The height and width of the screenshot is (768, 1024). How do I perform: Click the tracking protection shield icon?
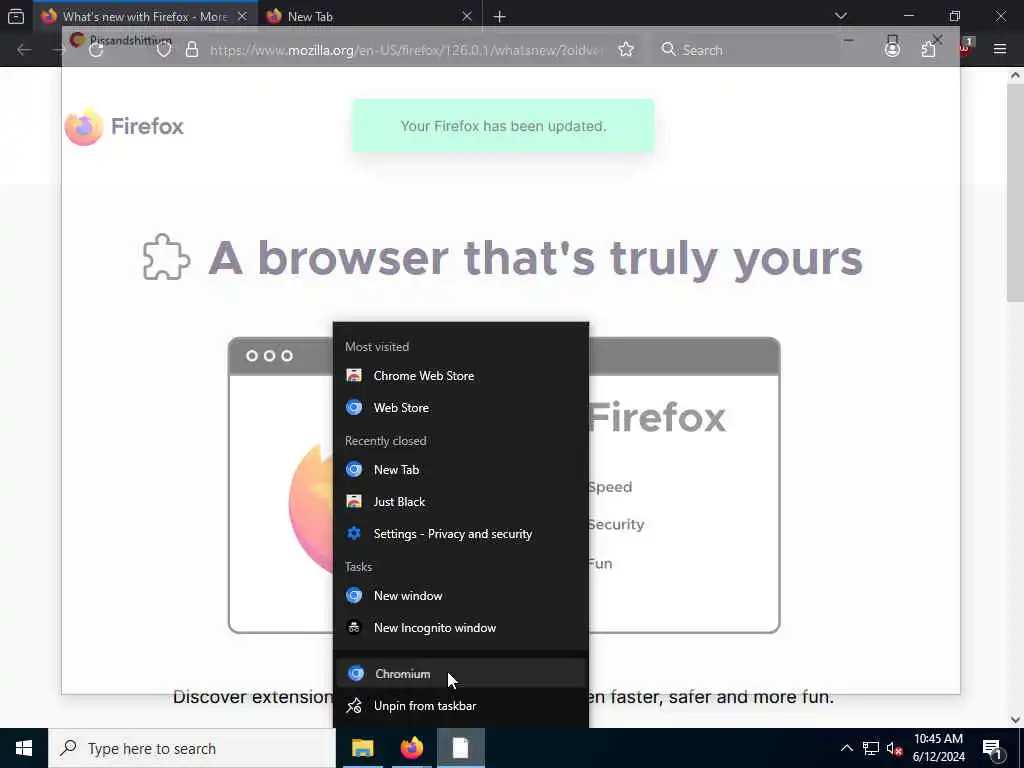coord(164,50)
